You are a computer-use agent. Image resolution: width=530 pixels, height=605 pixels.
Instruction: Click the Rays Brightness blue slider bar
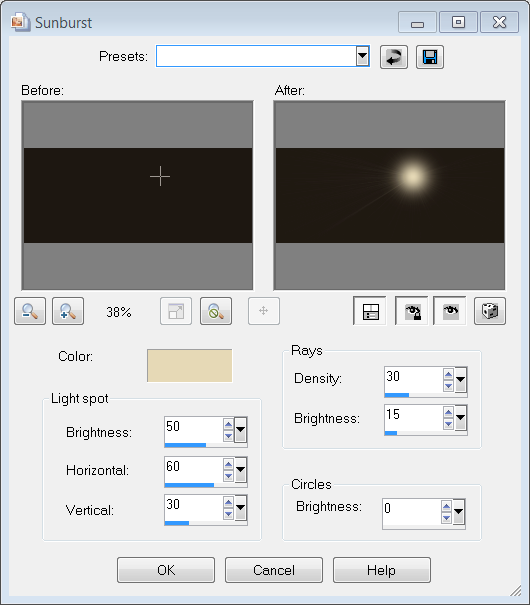pos(391,433)
